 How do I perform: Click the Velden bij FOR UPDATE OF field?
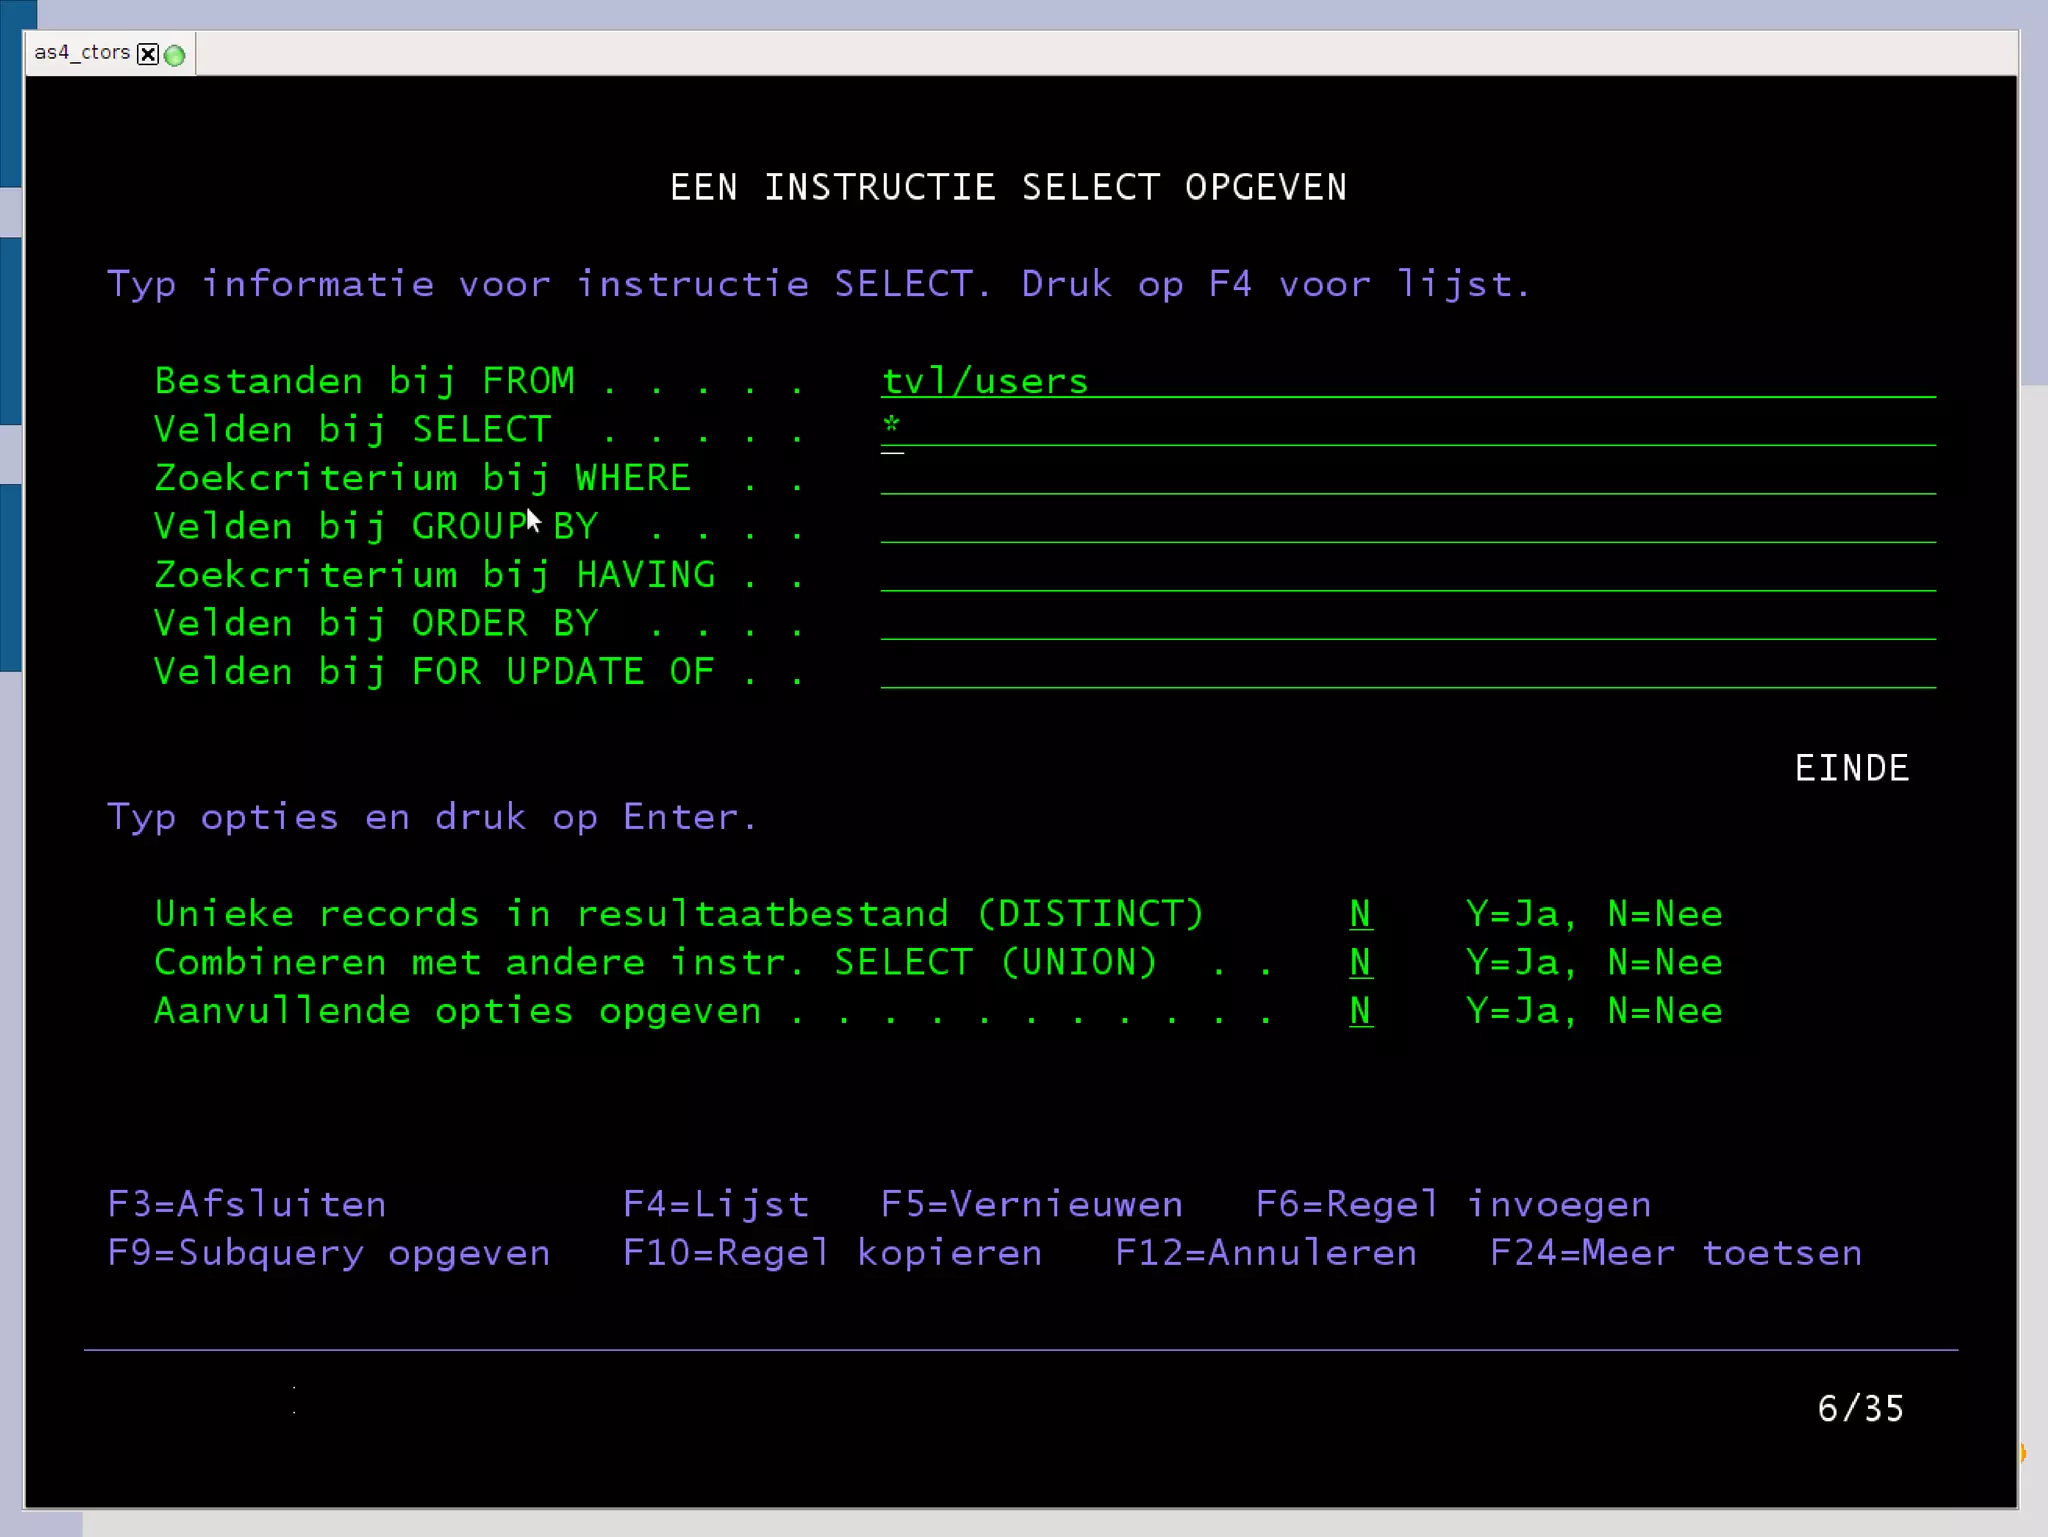1406,671
